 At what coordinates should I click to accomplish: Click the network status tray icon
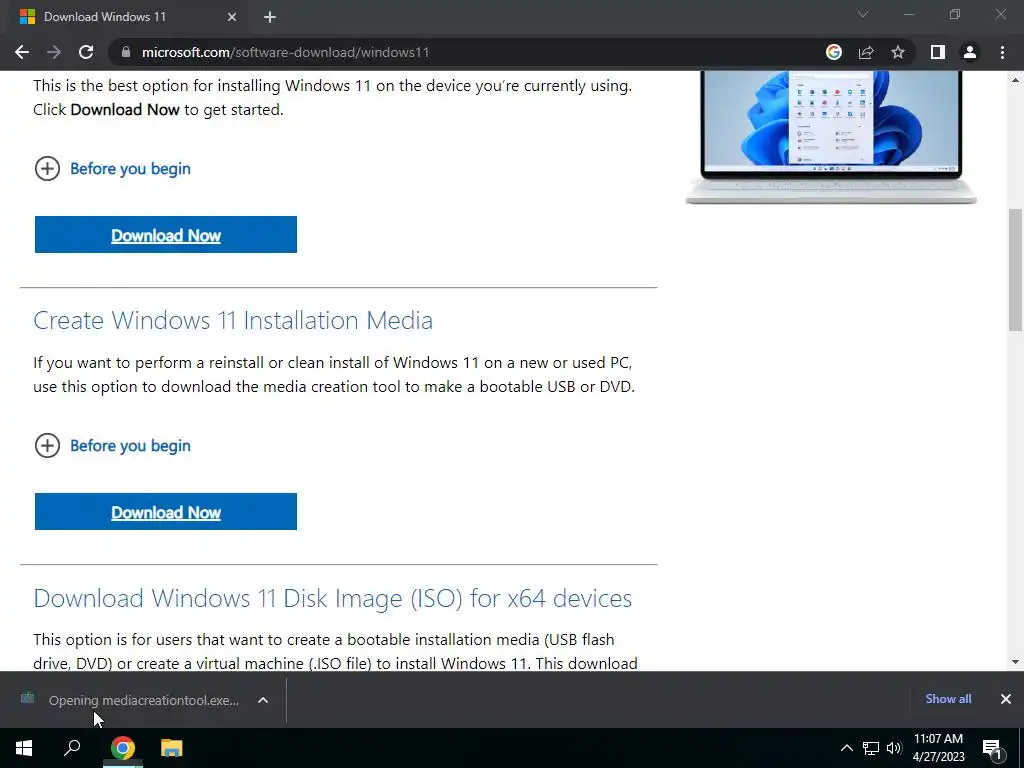click(x=871, y=748)
